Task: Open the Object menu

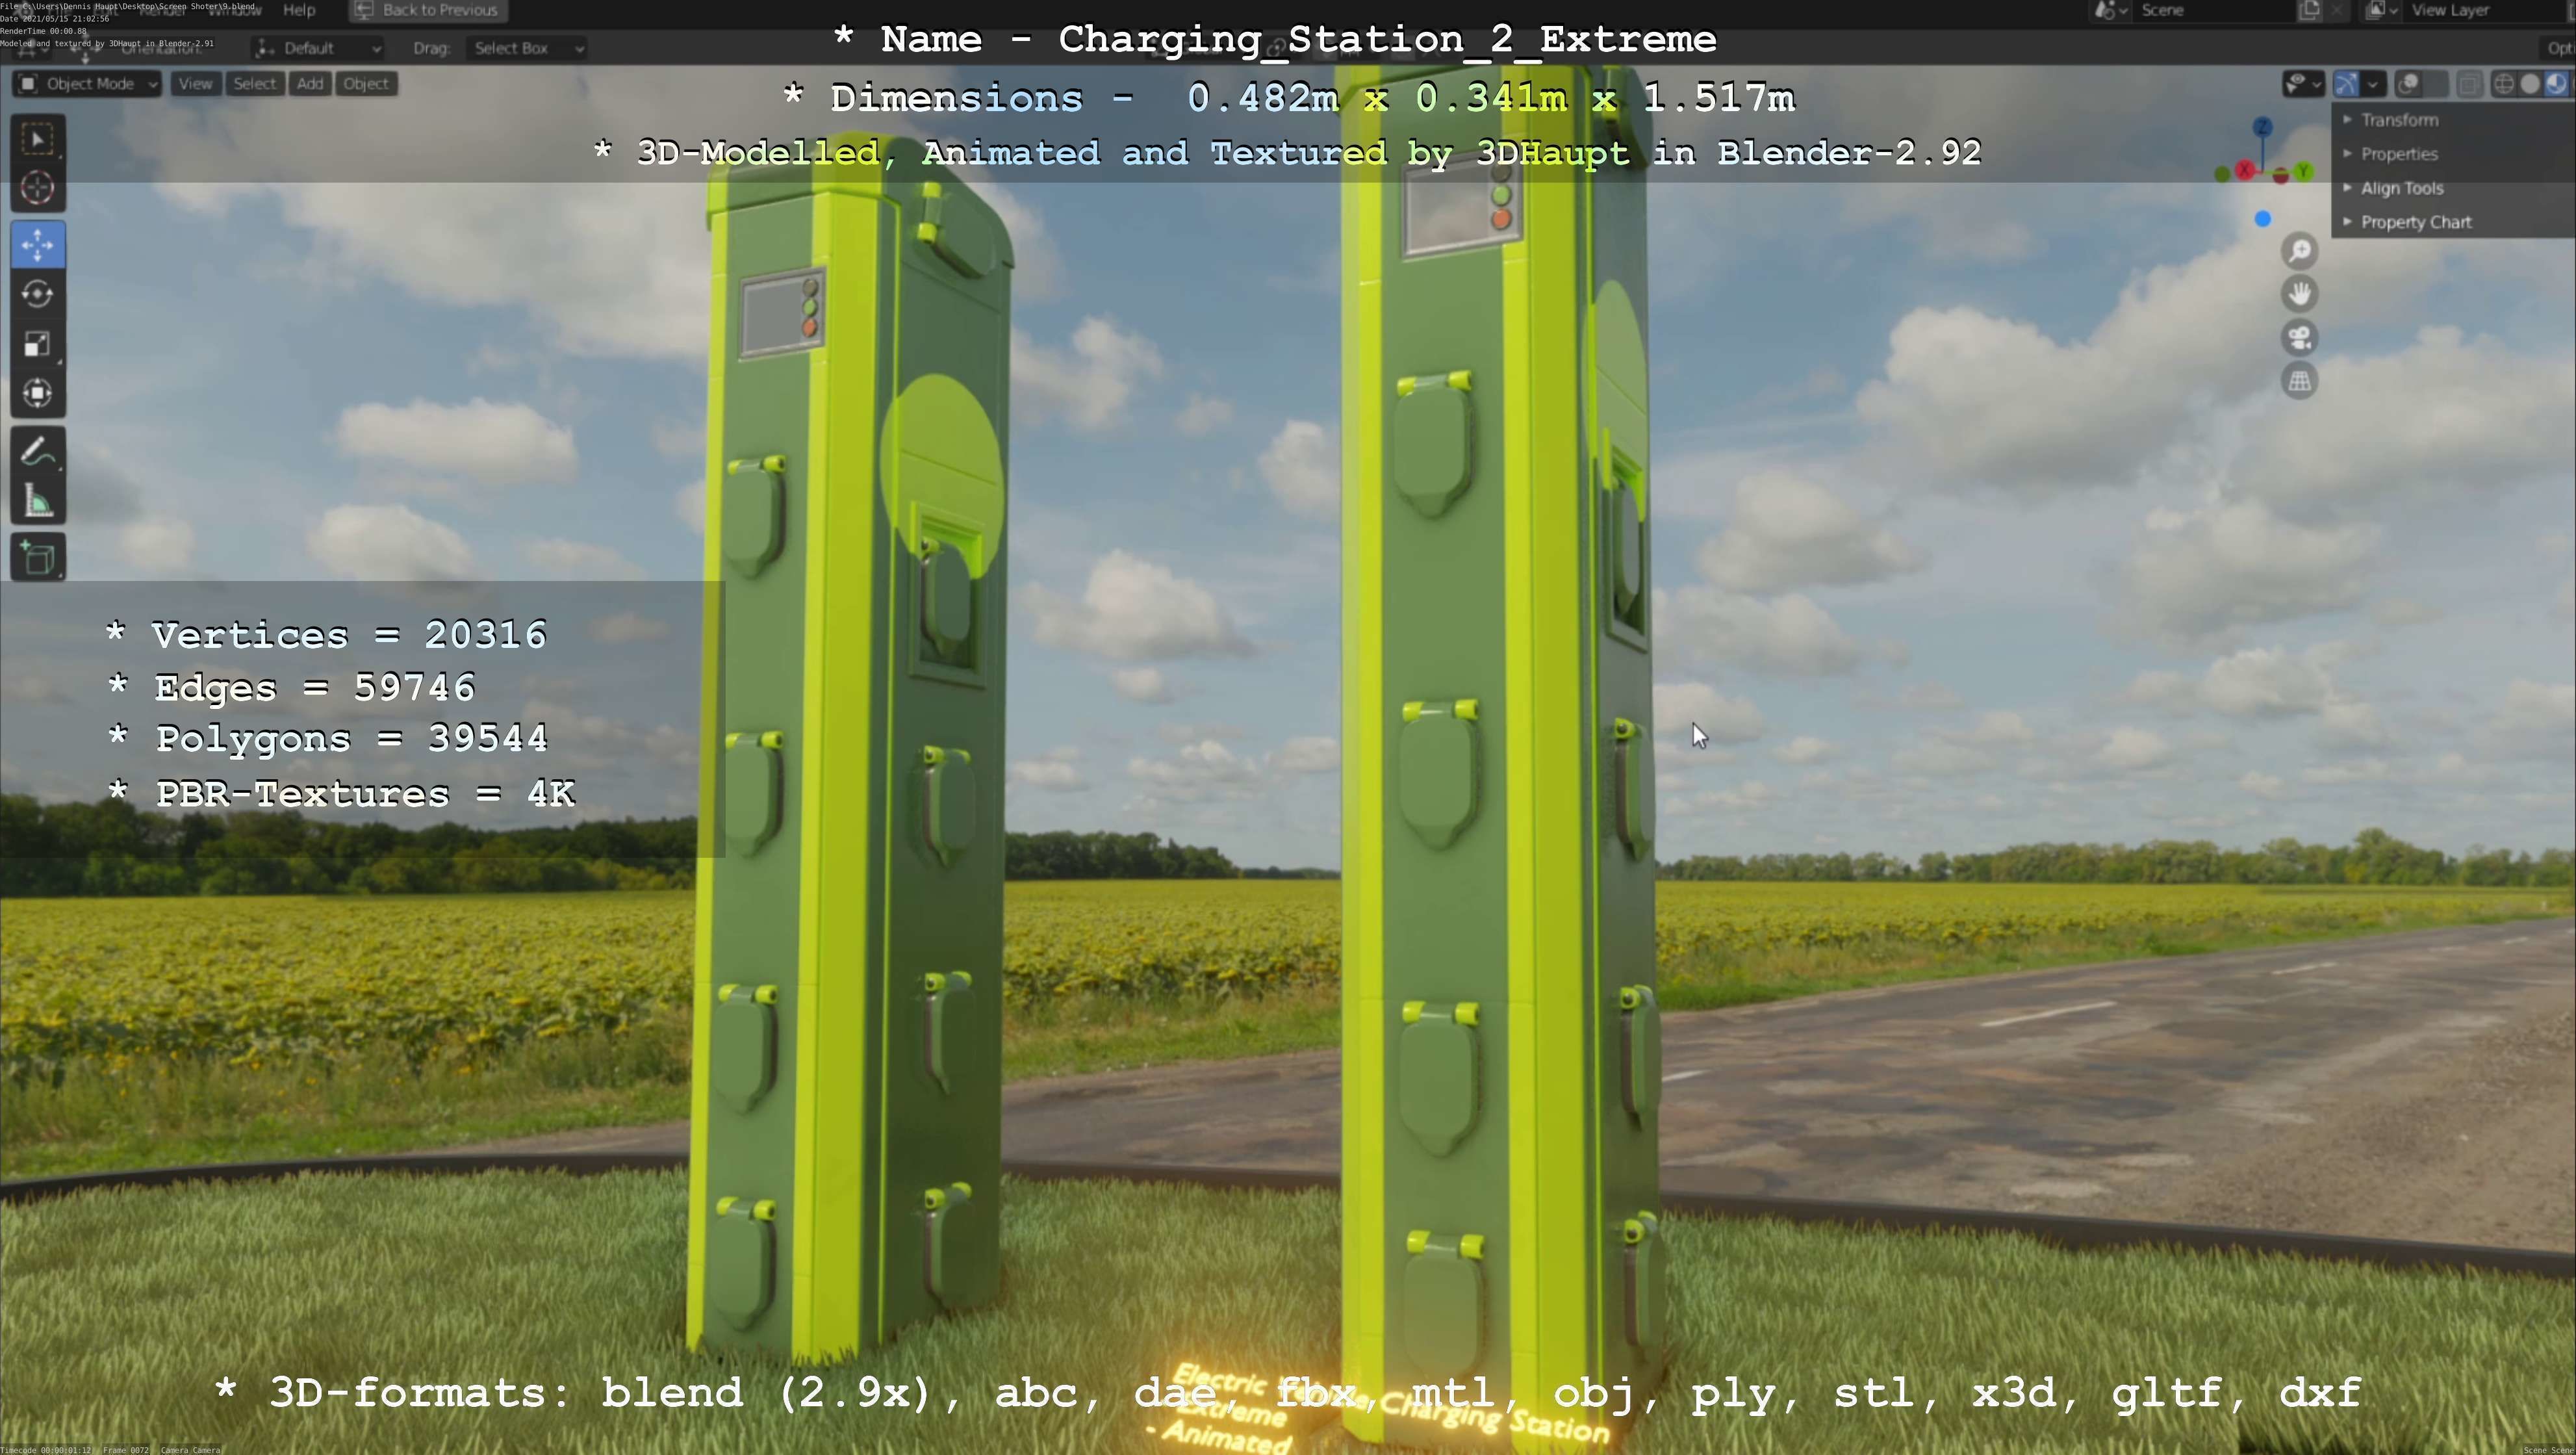Action: tap(366, 84)
